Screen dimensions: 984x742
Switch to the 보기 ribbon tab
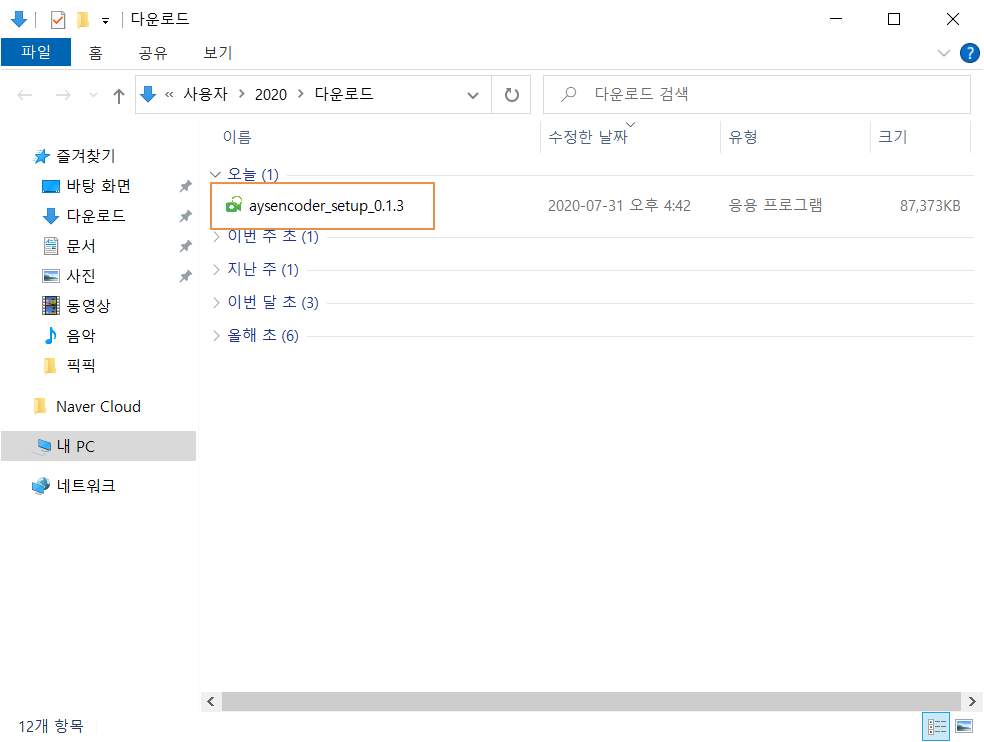pyautogui.click(x=218, y=53)
